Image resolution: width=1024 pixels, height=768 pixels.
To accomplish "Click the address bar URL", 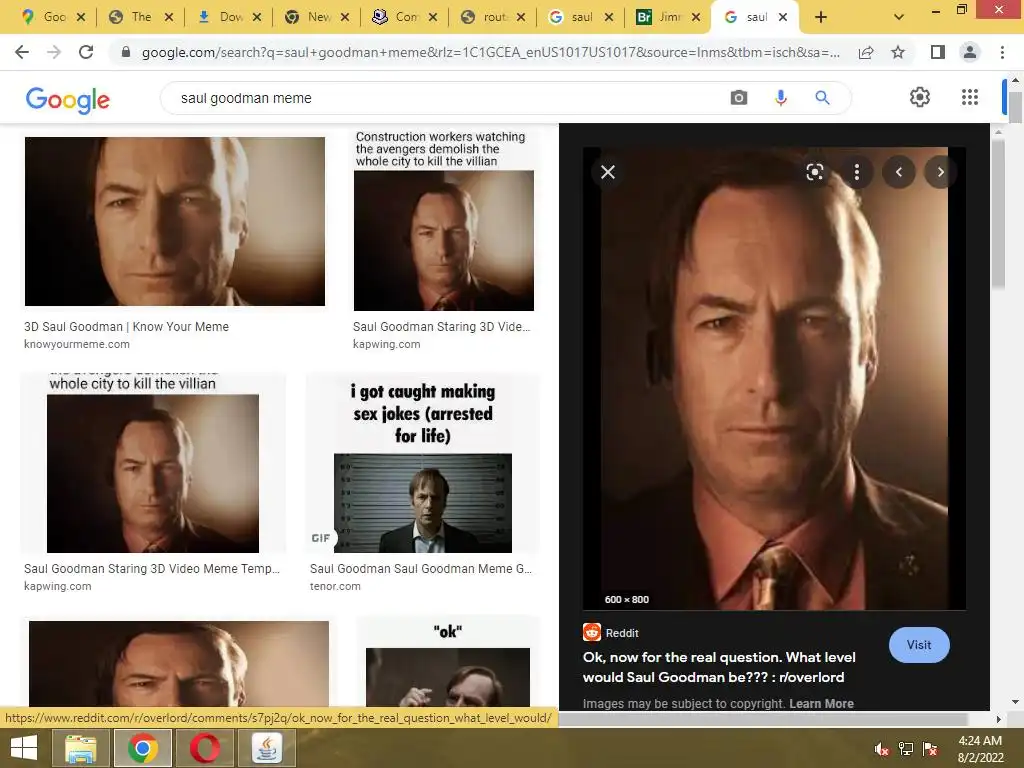I will click(x=490, y=52).
